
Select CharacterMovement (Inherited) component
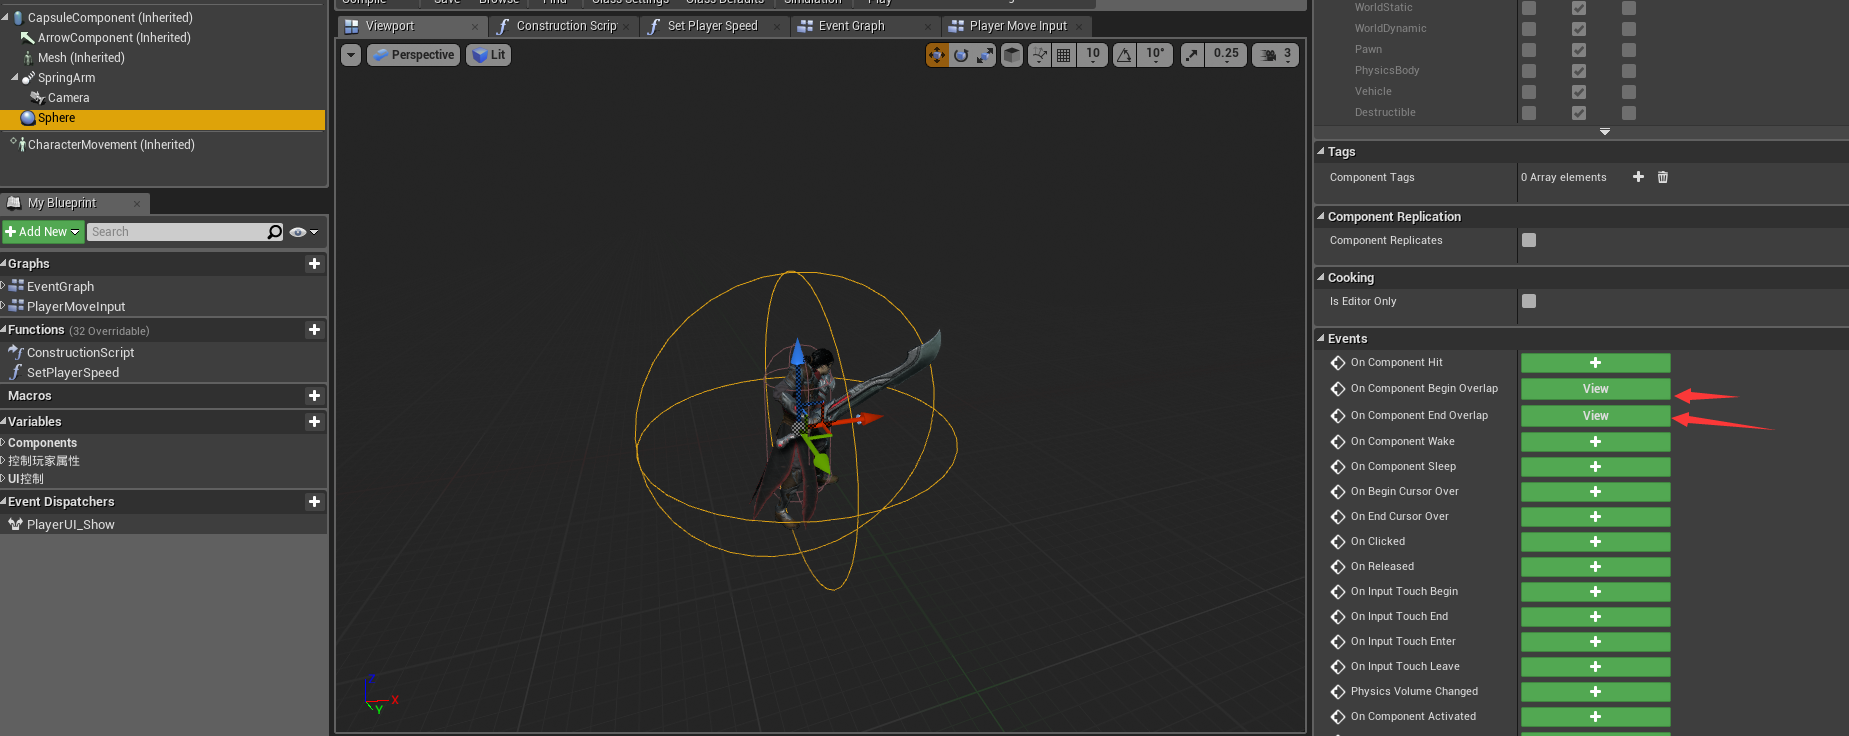click(x=111, y=145)
